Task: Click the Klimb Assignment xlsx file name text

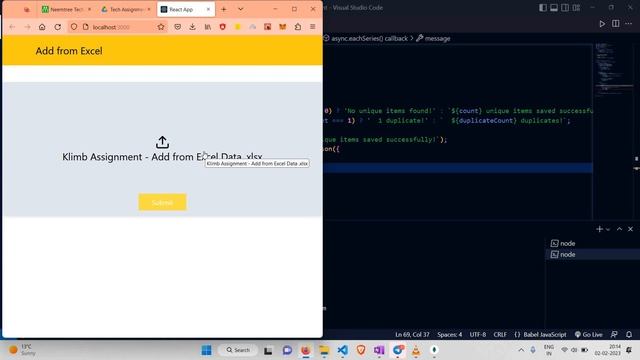Action: tap(162, 157)
